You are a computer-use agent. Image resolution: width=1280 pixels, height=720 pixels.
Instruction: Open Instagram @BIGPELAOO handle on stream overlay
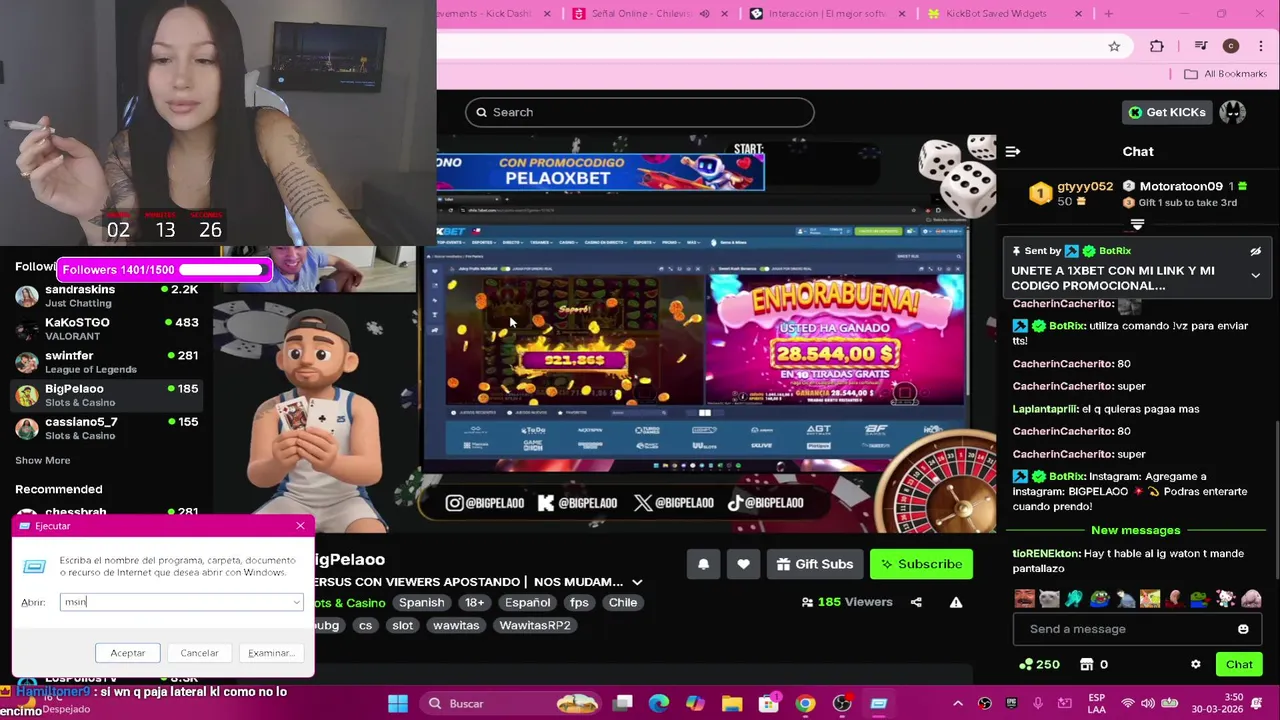pos(485,503)
